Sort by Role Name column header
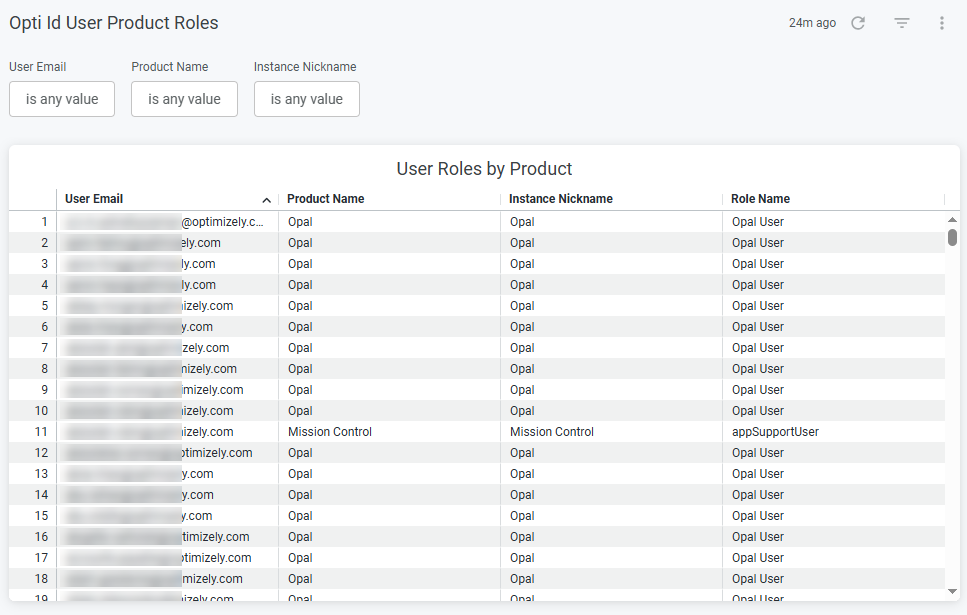Image resolution: width=967 pixels, height=615 pixels. click(x=760, y=199)
